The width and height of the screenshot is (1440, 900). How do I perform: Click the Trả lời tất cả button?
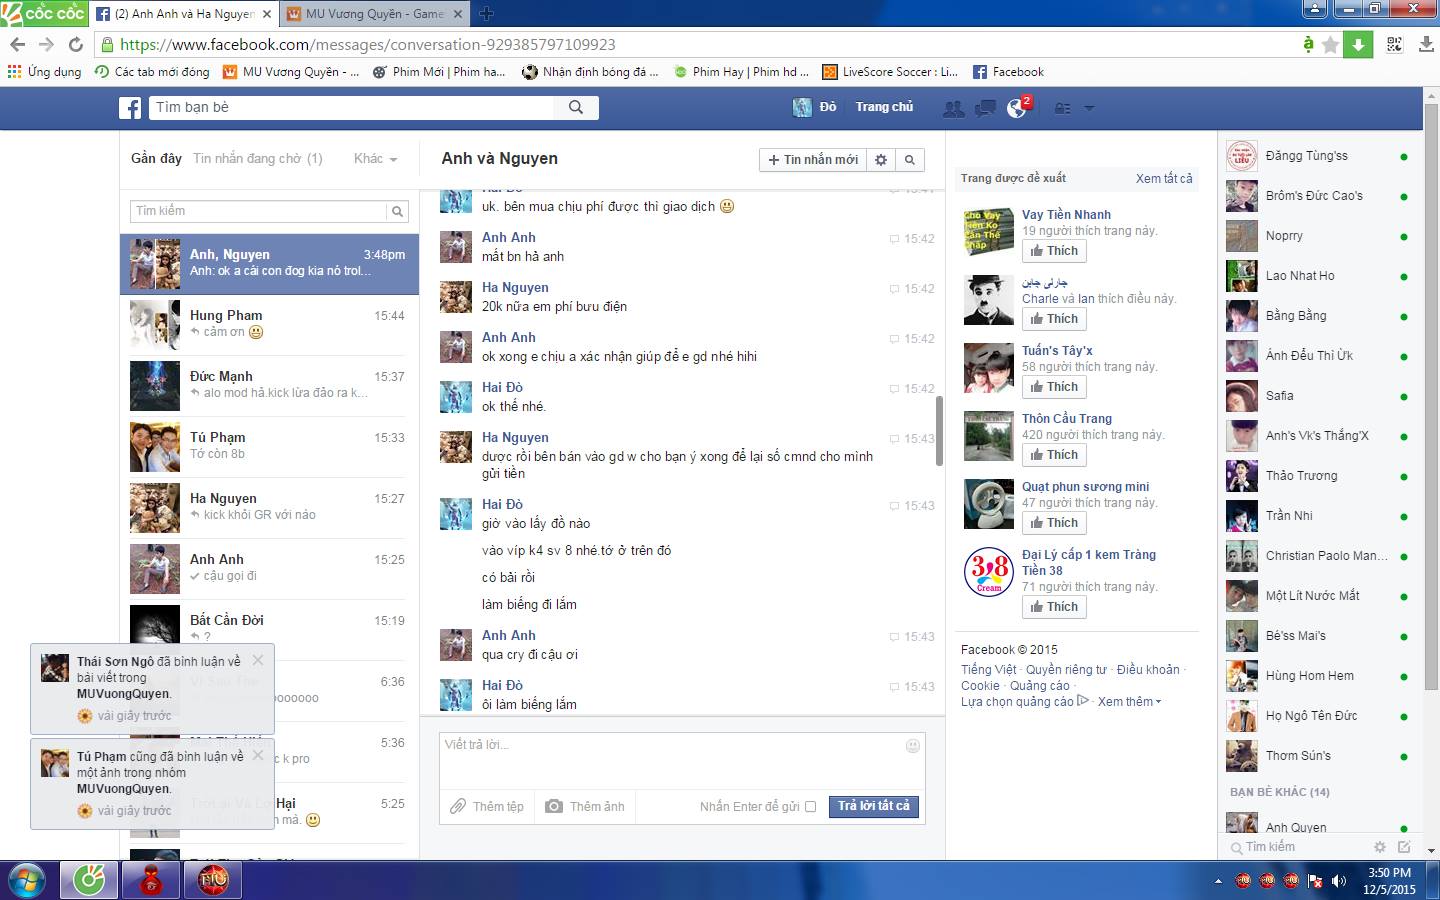coord(873,806)
